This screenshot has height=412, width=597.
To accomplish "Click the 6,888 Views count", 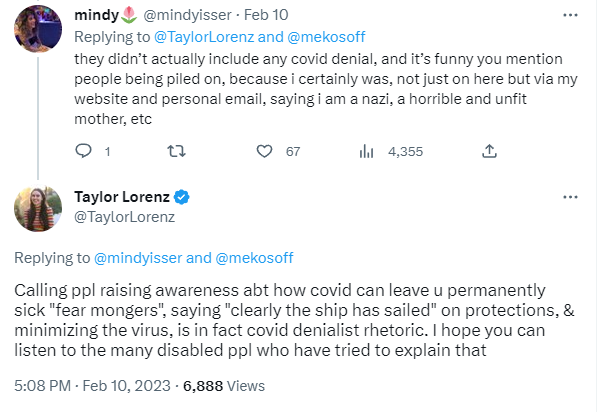I will [224, 386].
